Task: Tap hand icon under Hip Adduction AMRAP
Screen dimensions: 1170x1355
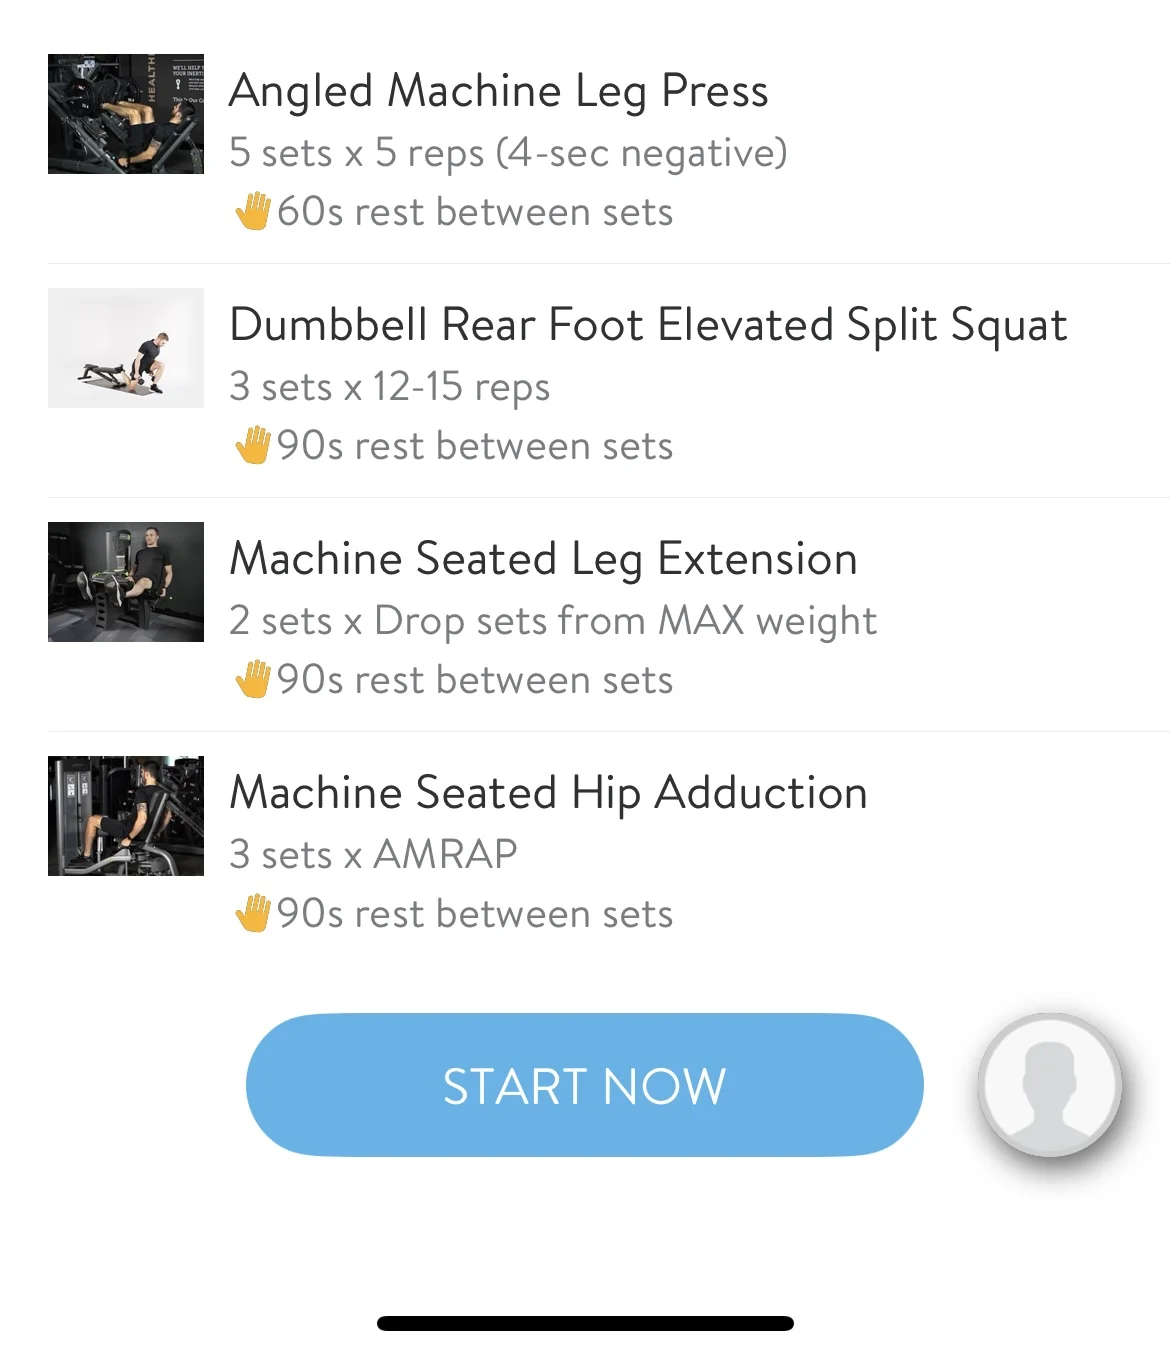Action: [253, 913]
